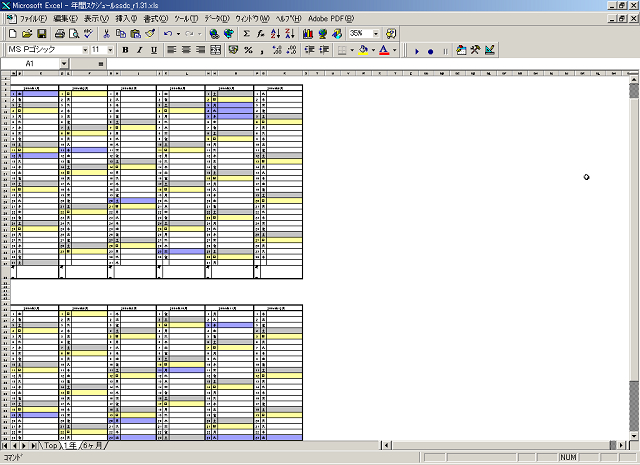Image resolution: width=640 pixels, height=465 pixels.
Task: Run the spelling check
Action: pos(88,34)
